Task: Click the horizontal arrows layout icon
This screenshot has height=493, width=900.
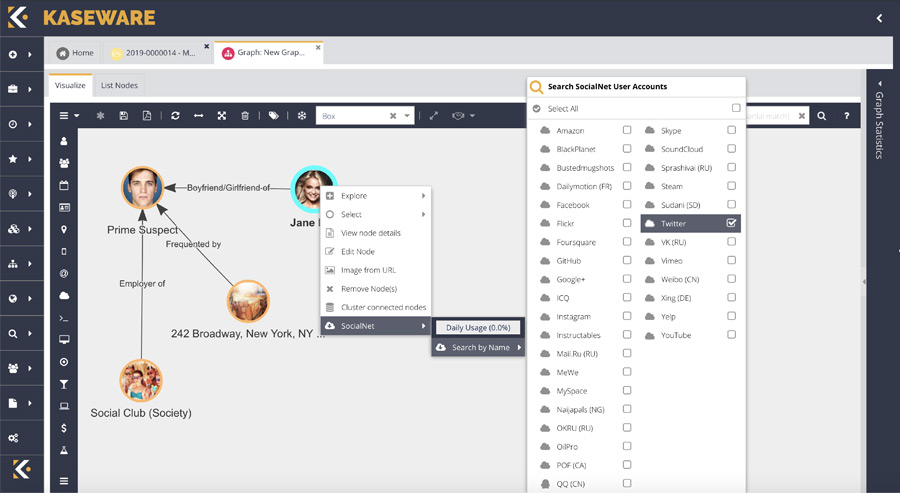Action: 198,115
